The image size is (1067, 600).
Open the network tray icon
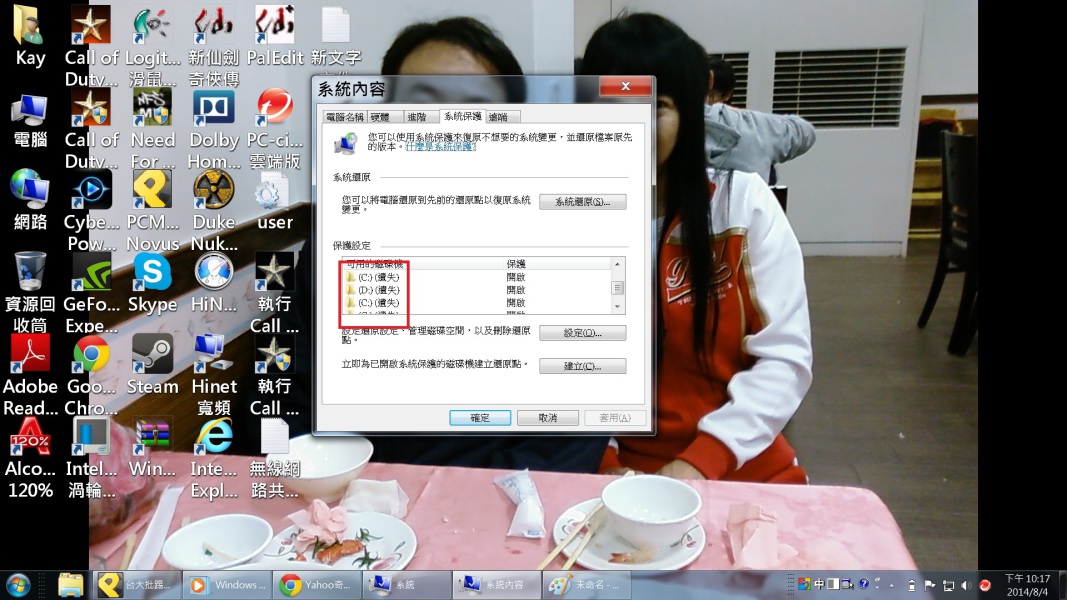pyautogui.click(x=948, y=585)
